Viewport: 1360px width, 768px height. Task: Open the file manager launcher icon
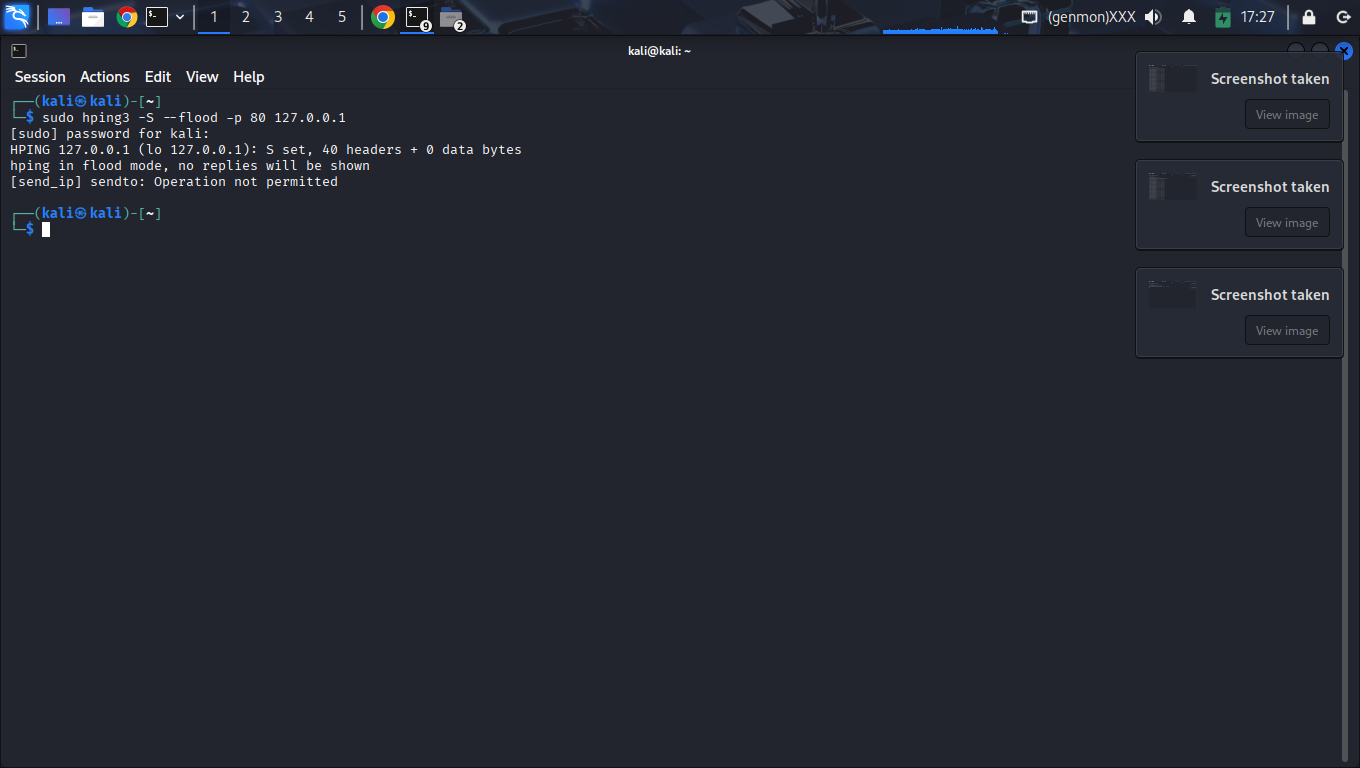coord(93,17)
